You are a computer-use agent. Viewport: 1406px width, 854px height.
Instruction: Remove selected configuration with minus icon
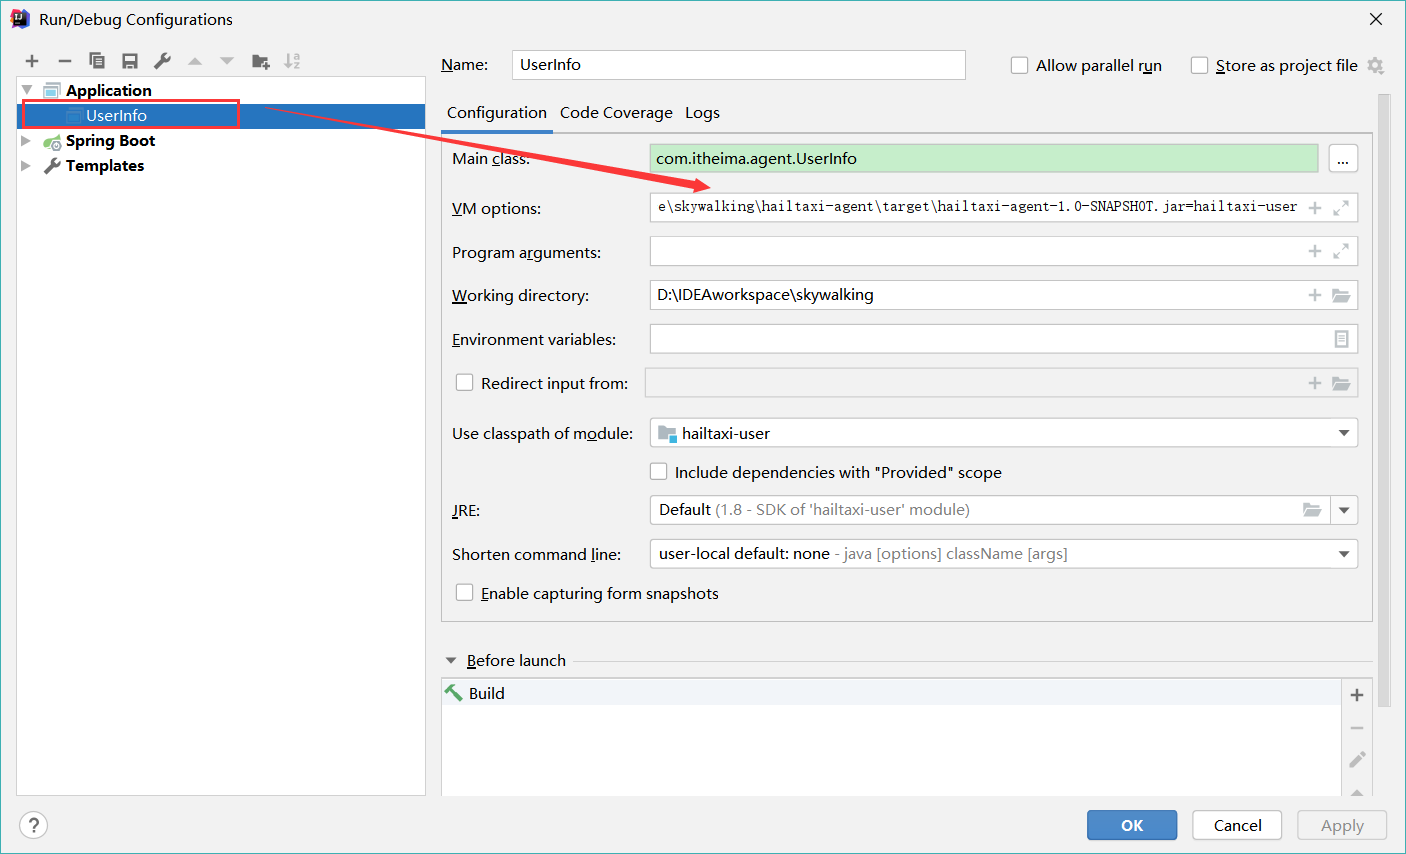coord(65,61)
